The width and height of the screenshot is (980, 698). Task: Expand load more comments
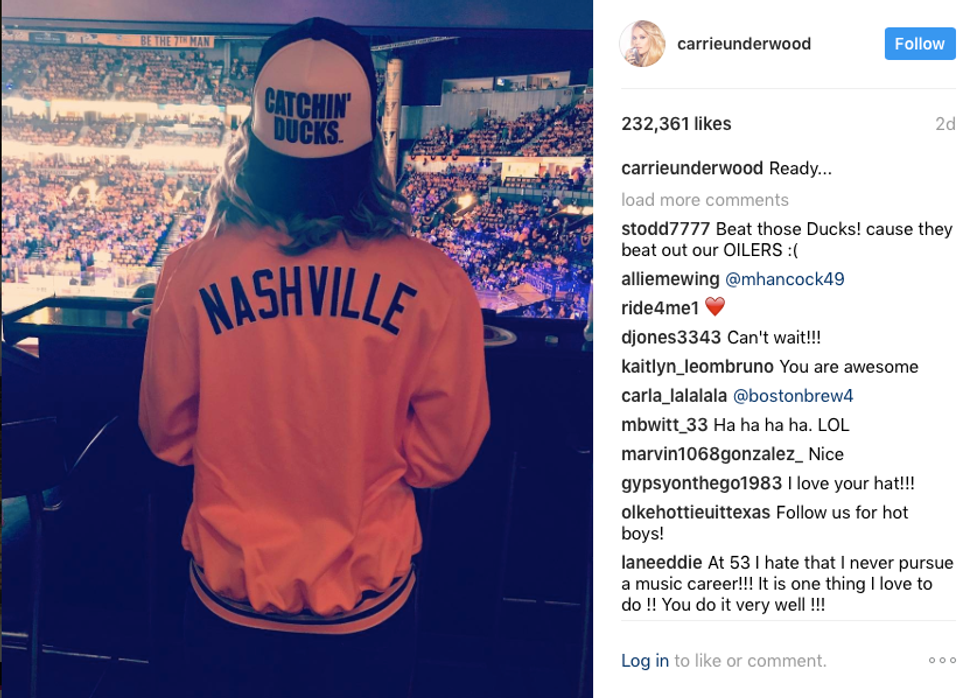pos(704,200)
